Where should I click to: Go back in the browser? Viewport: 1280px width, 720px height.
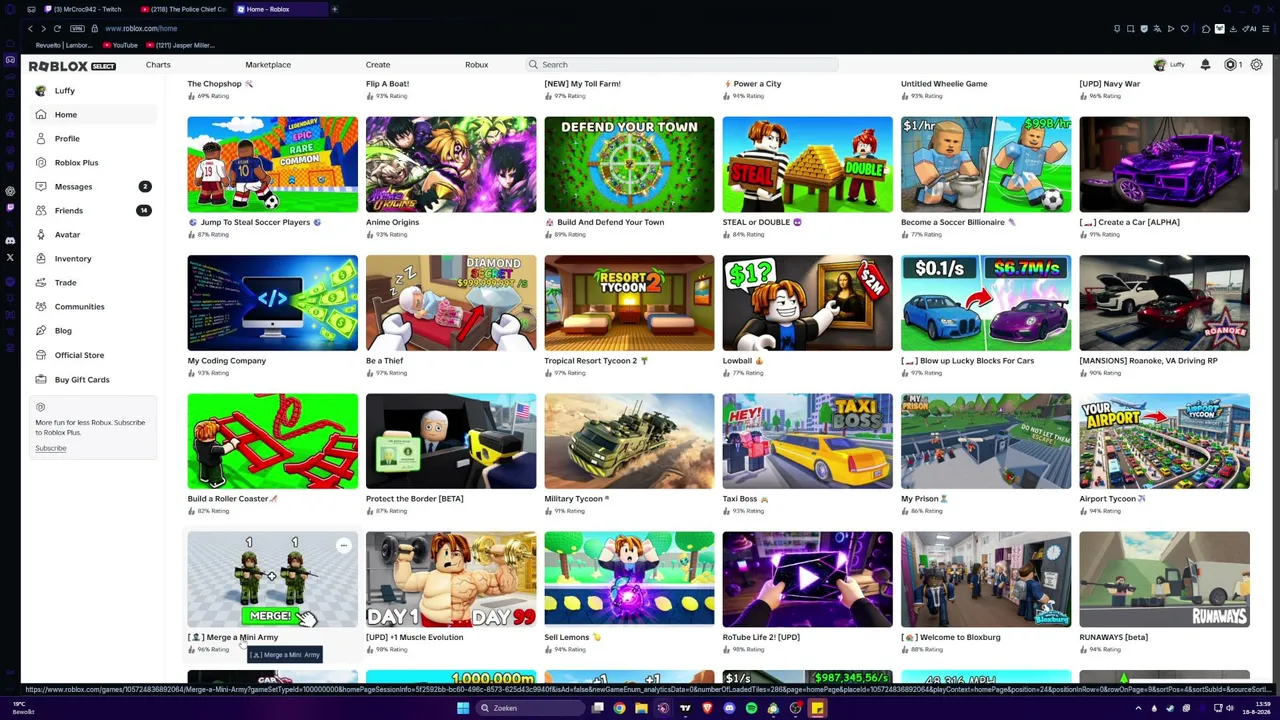click(31, 28)
